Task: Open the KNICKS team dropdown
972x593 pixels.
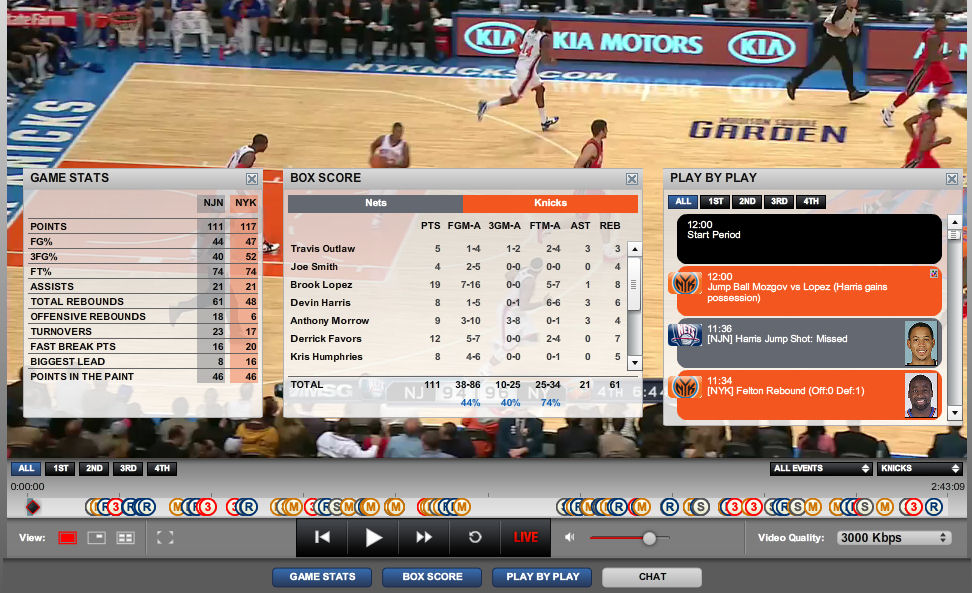Action: click(x=918, y=468)
